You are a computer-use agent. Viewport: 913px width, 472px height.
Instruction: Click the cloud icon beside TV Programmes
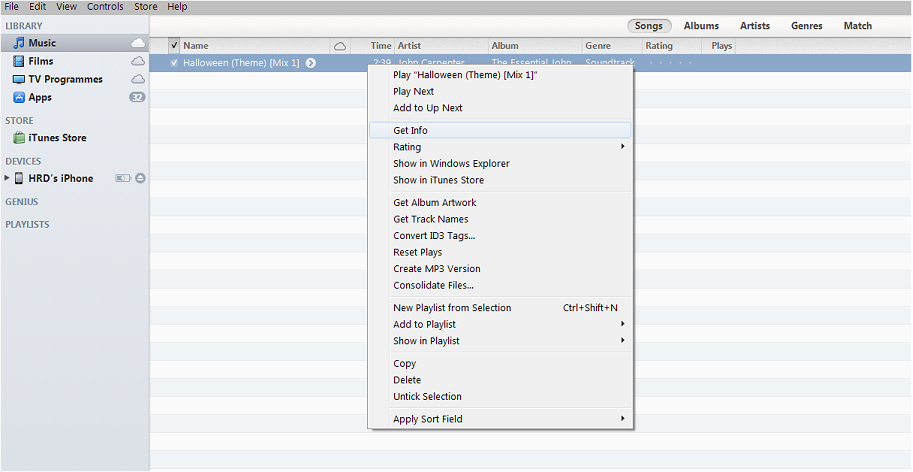[138, 79]
